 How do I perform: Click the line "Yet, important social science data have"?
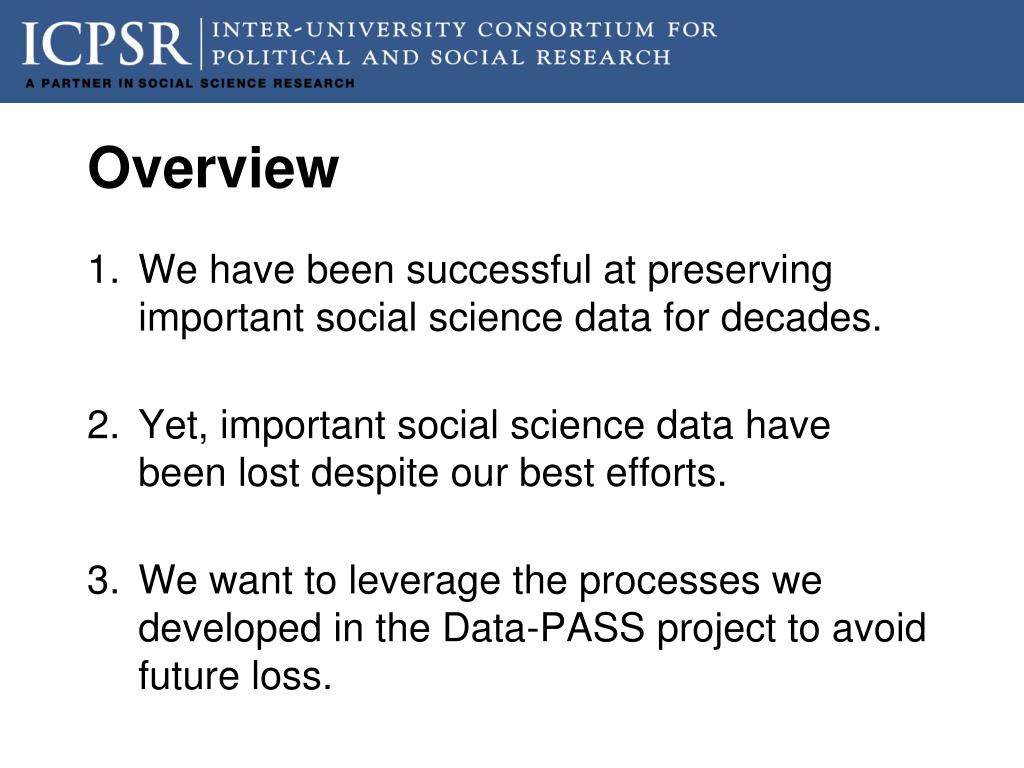484,426
